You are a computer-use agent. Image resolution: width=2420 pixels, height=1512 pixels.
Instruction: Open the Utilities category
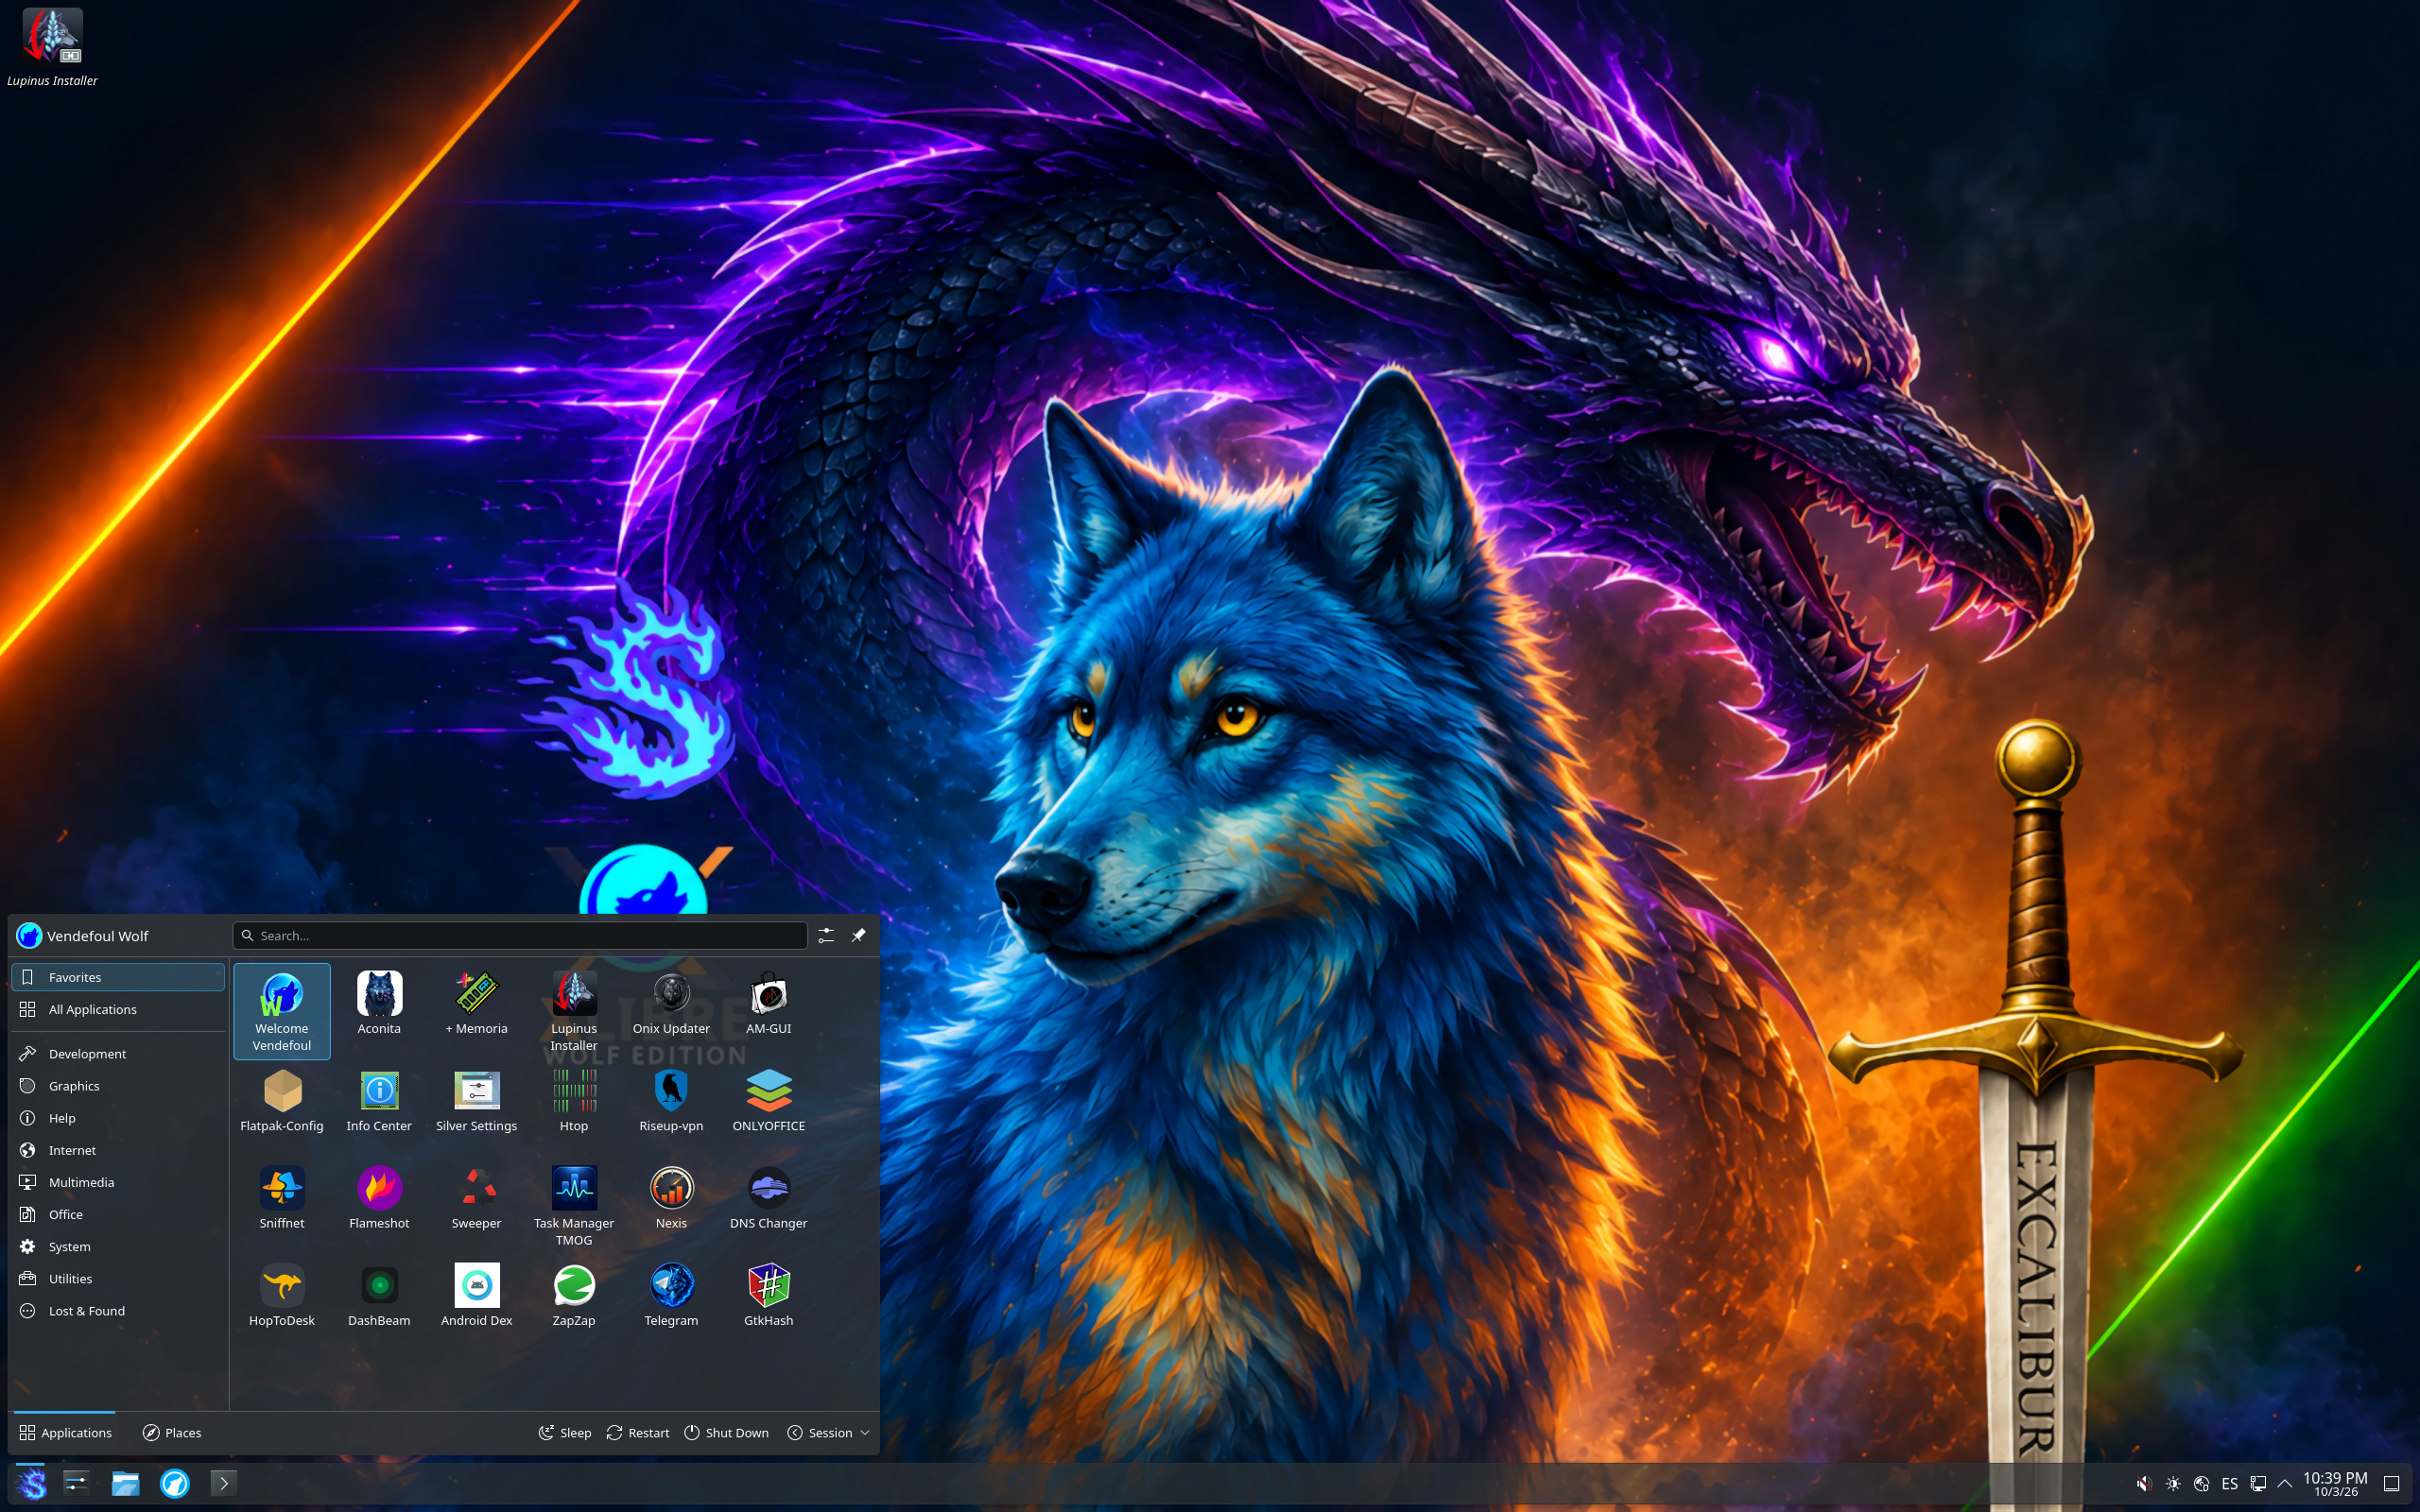[x=118, y=1278]
